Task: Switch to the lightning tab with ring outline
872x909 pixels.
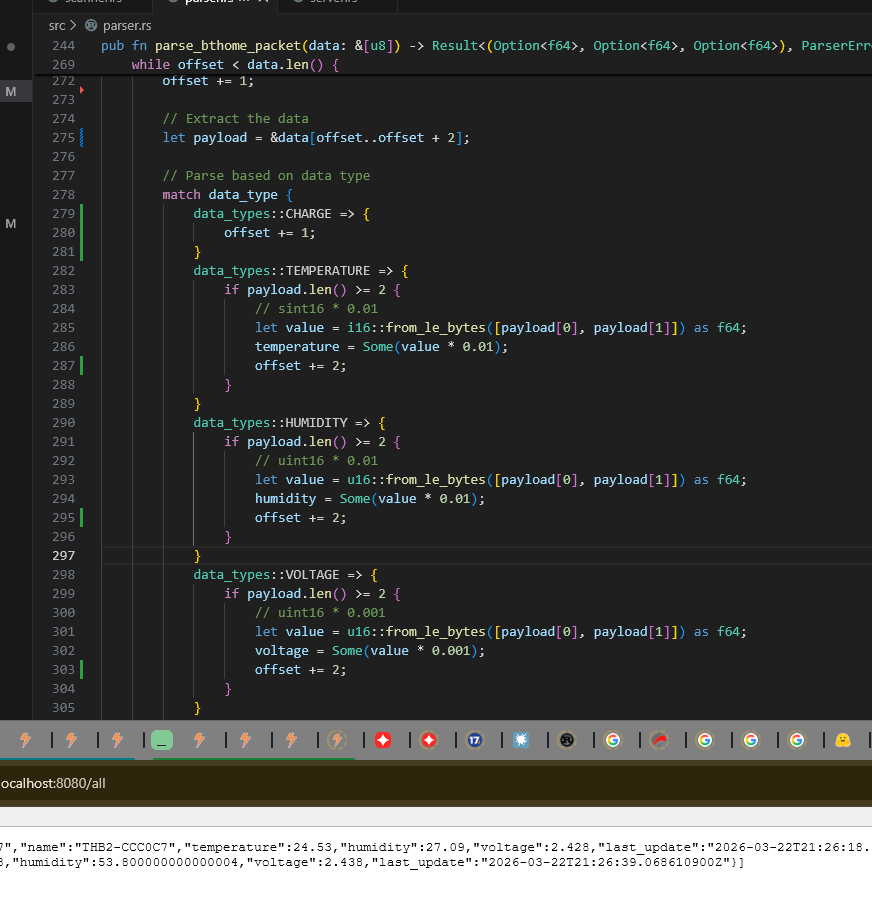Action: (x=337, y=740)
